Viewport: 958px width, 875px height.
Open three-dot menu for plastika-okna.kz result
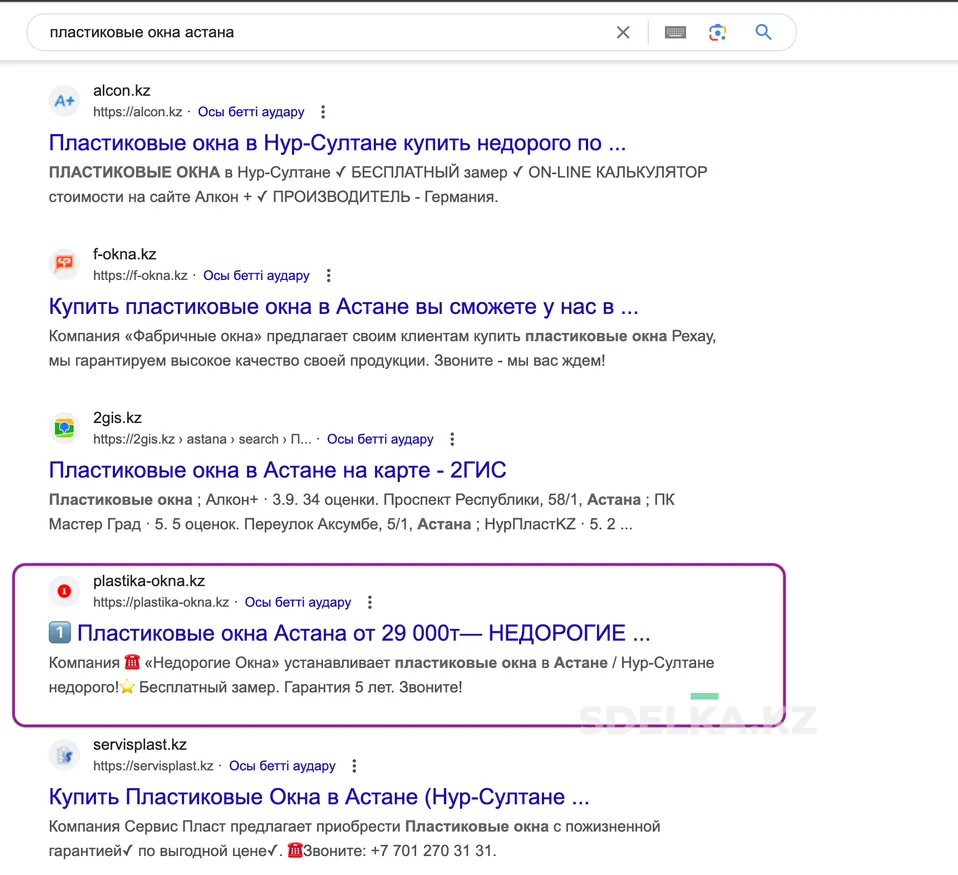[370, 602]
